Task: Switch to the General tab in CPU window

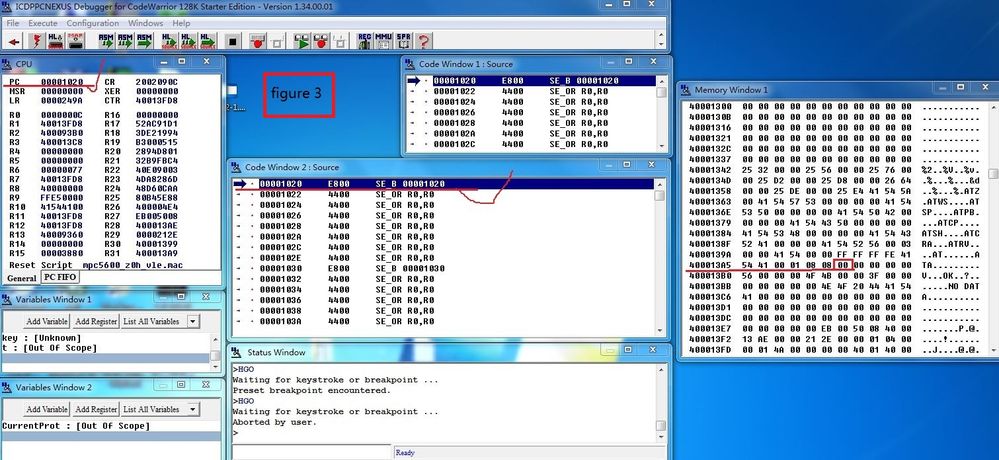Action: (22, 278)
